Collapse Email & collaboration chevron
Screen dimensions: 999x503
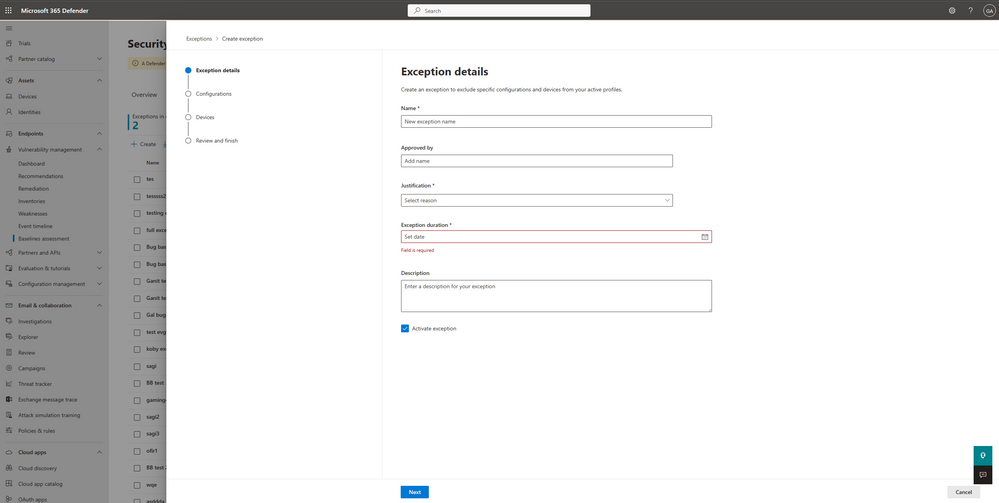pyautogui.click(x=99, y=305)
